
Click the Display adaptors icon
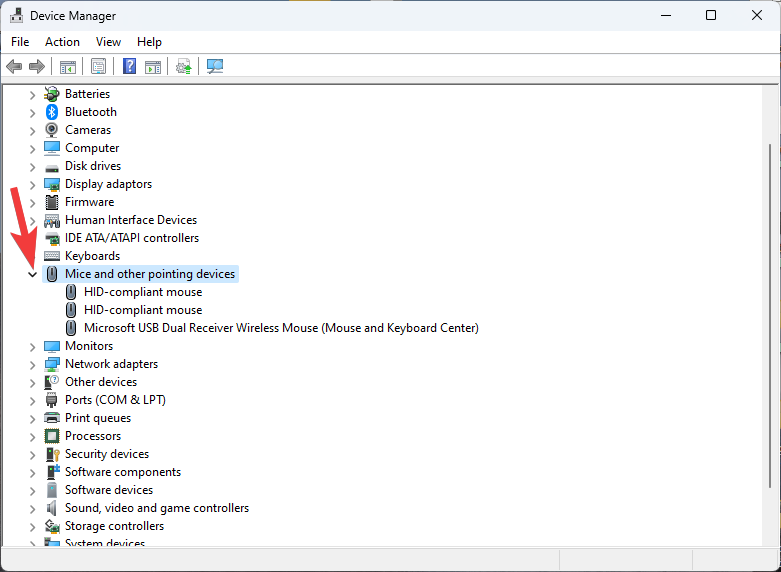coord(52,184)
